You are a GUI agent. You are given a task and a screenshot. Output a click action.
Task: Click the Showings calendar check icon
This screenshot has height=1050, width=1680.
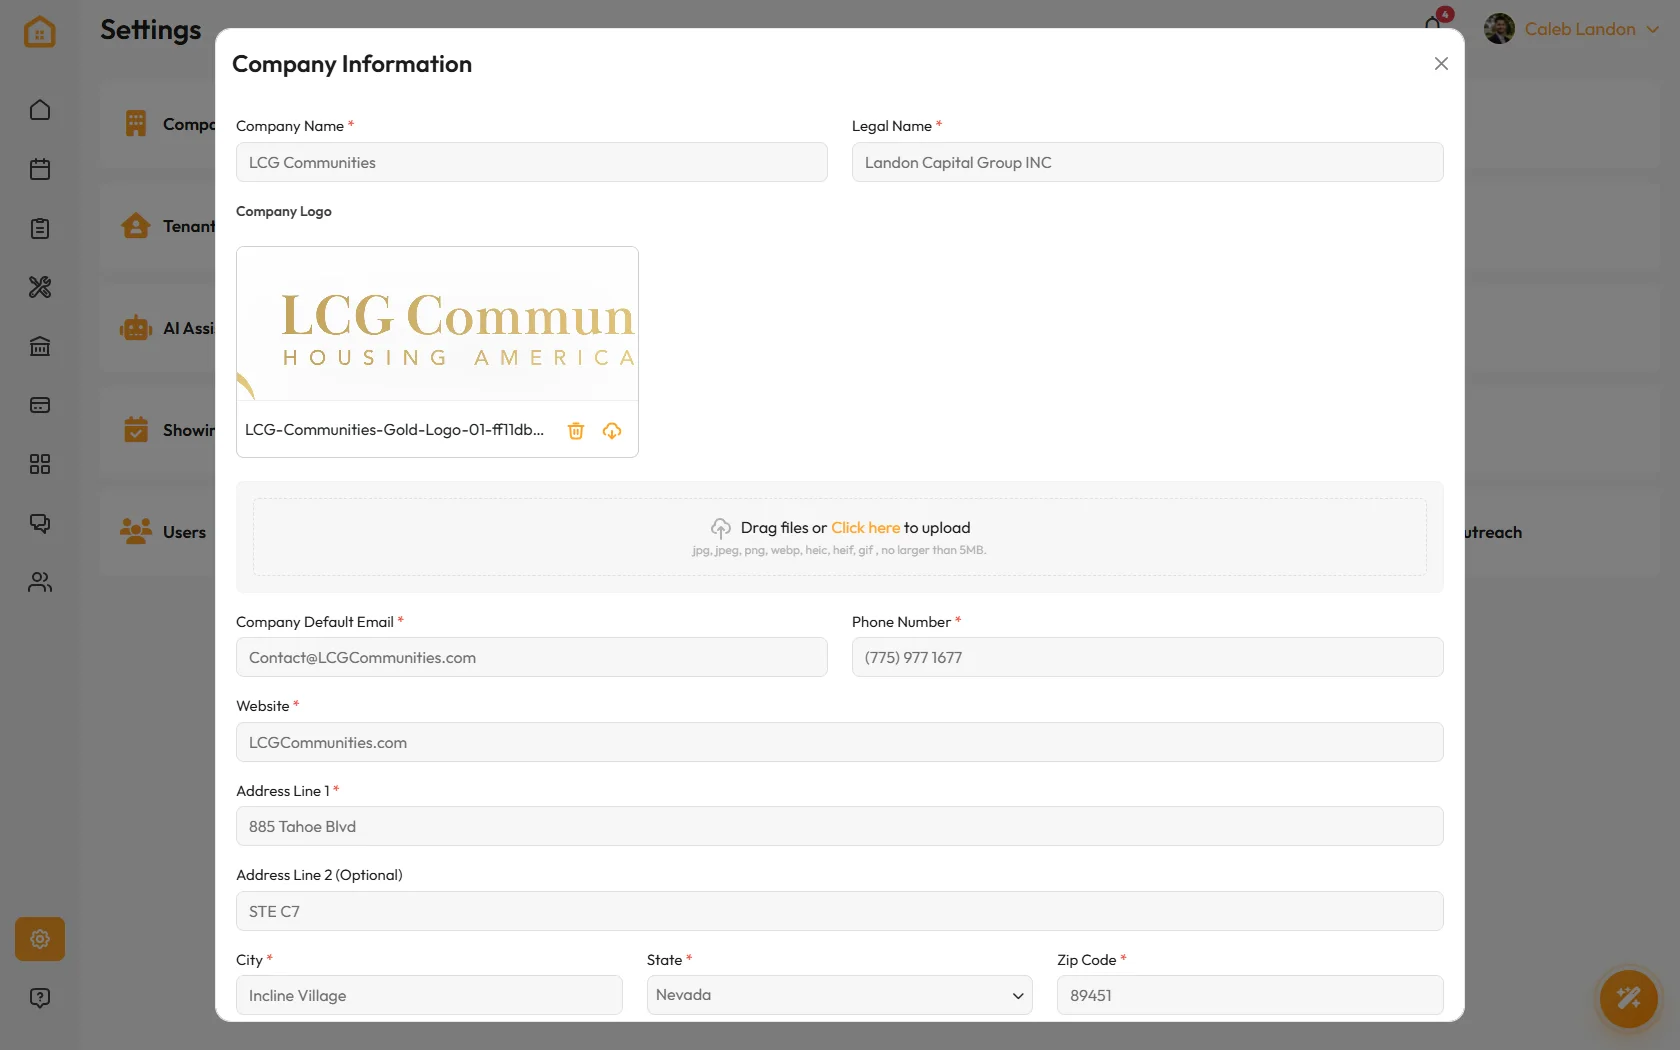coord(136,430)
